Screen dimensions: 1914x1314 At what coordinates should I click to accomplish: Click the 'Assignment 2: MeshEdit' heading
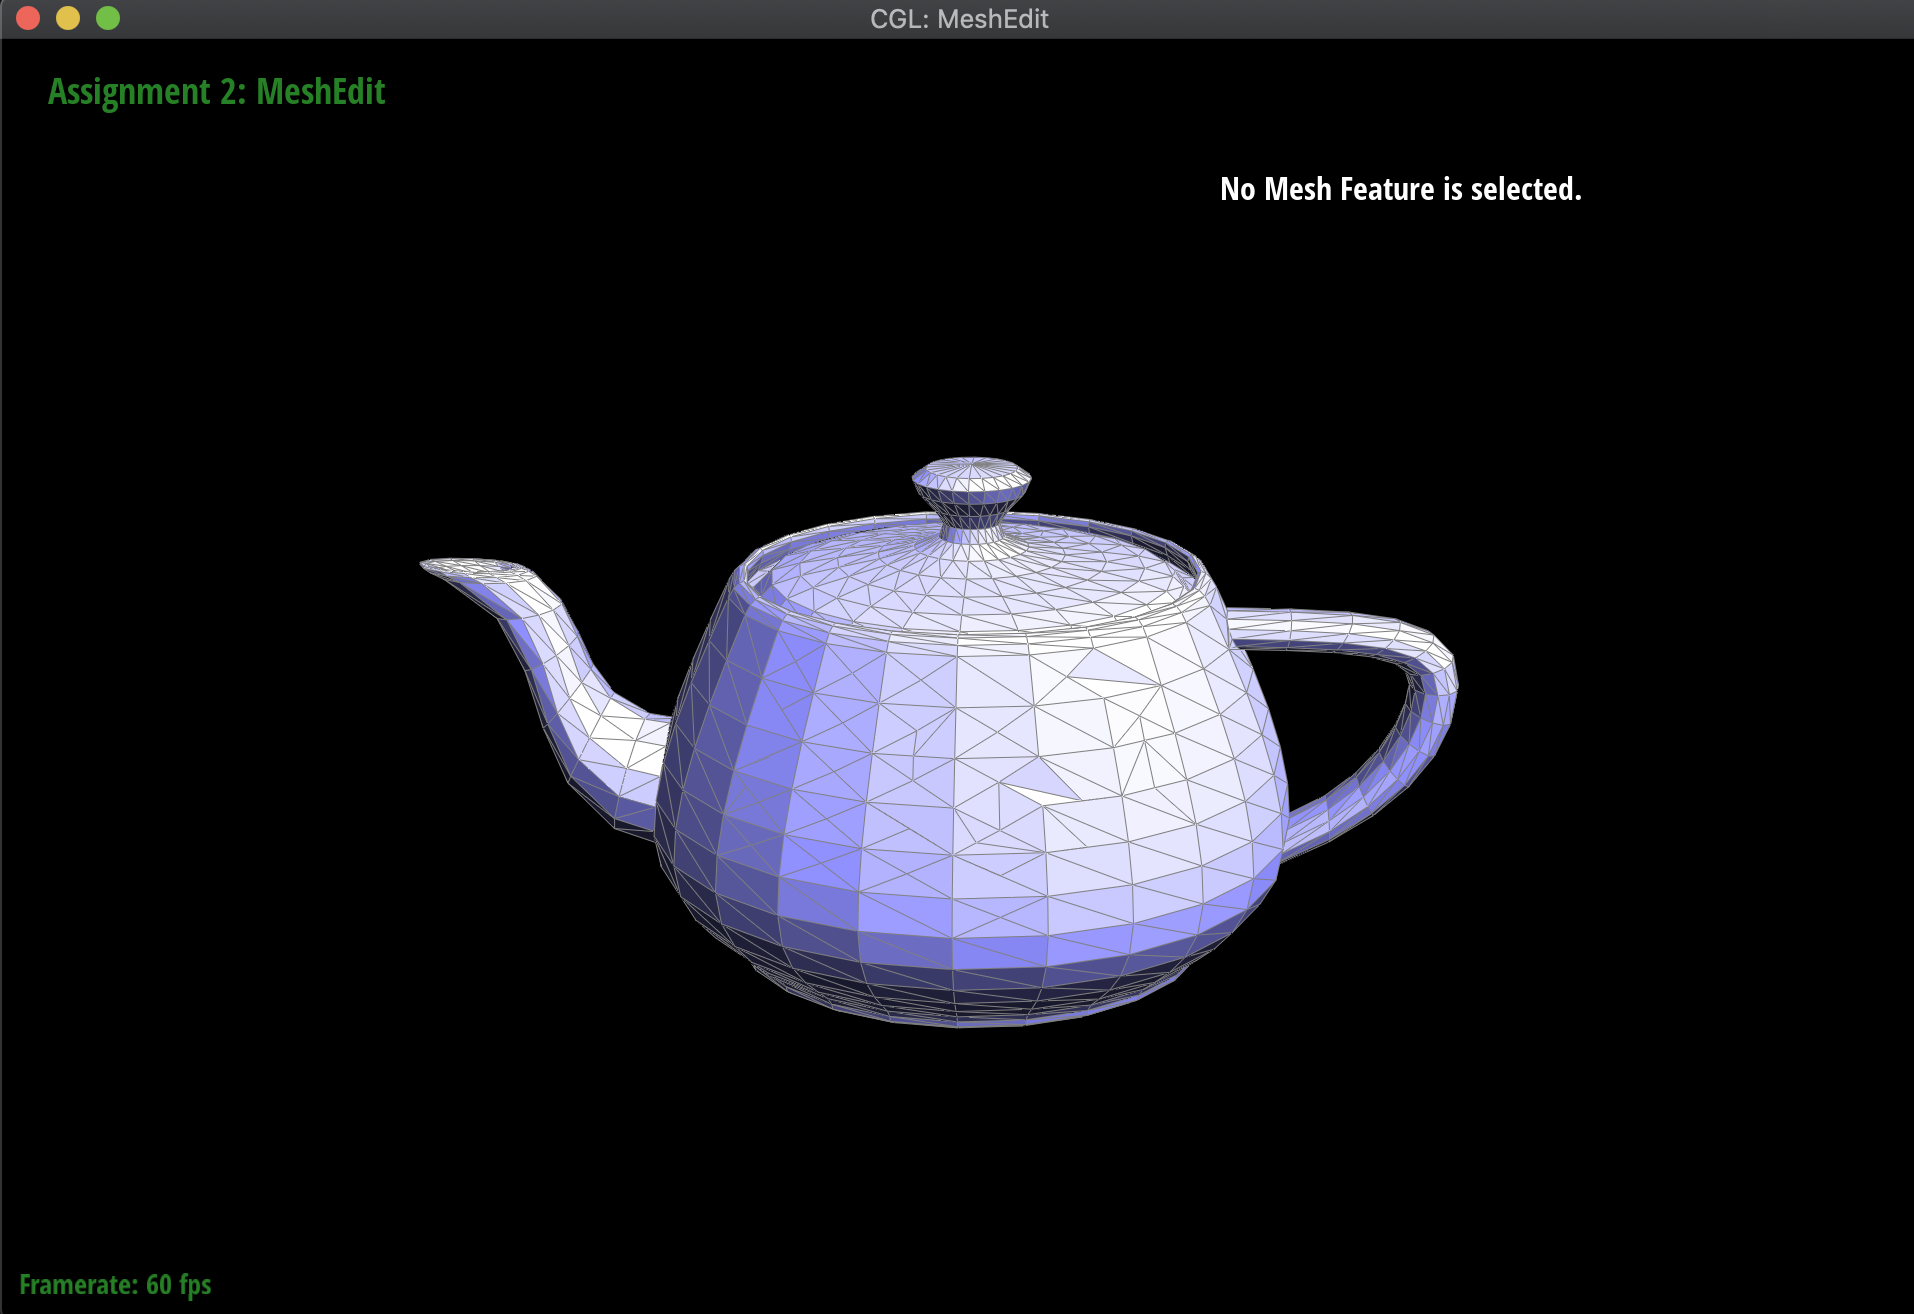tap(216, 92)
